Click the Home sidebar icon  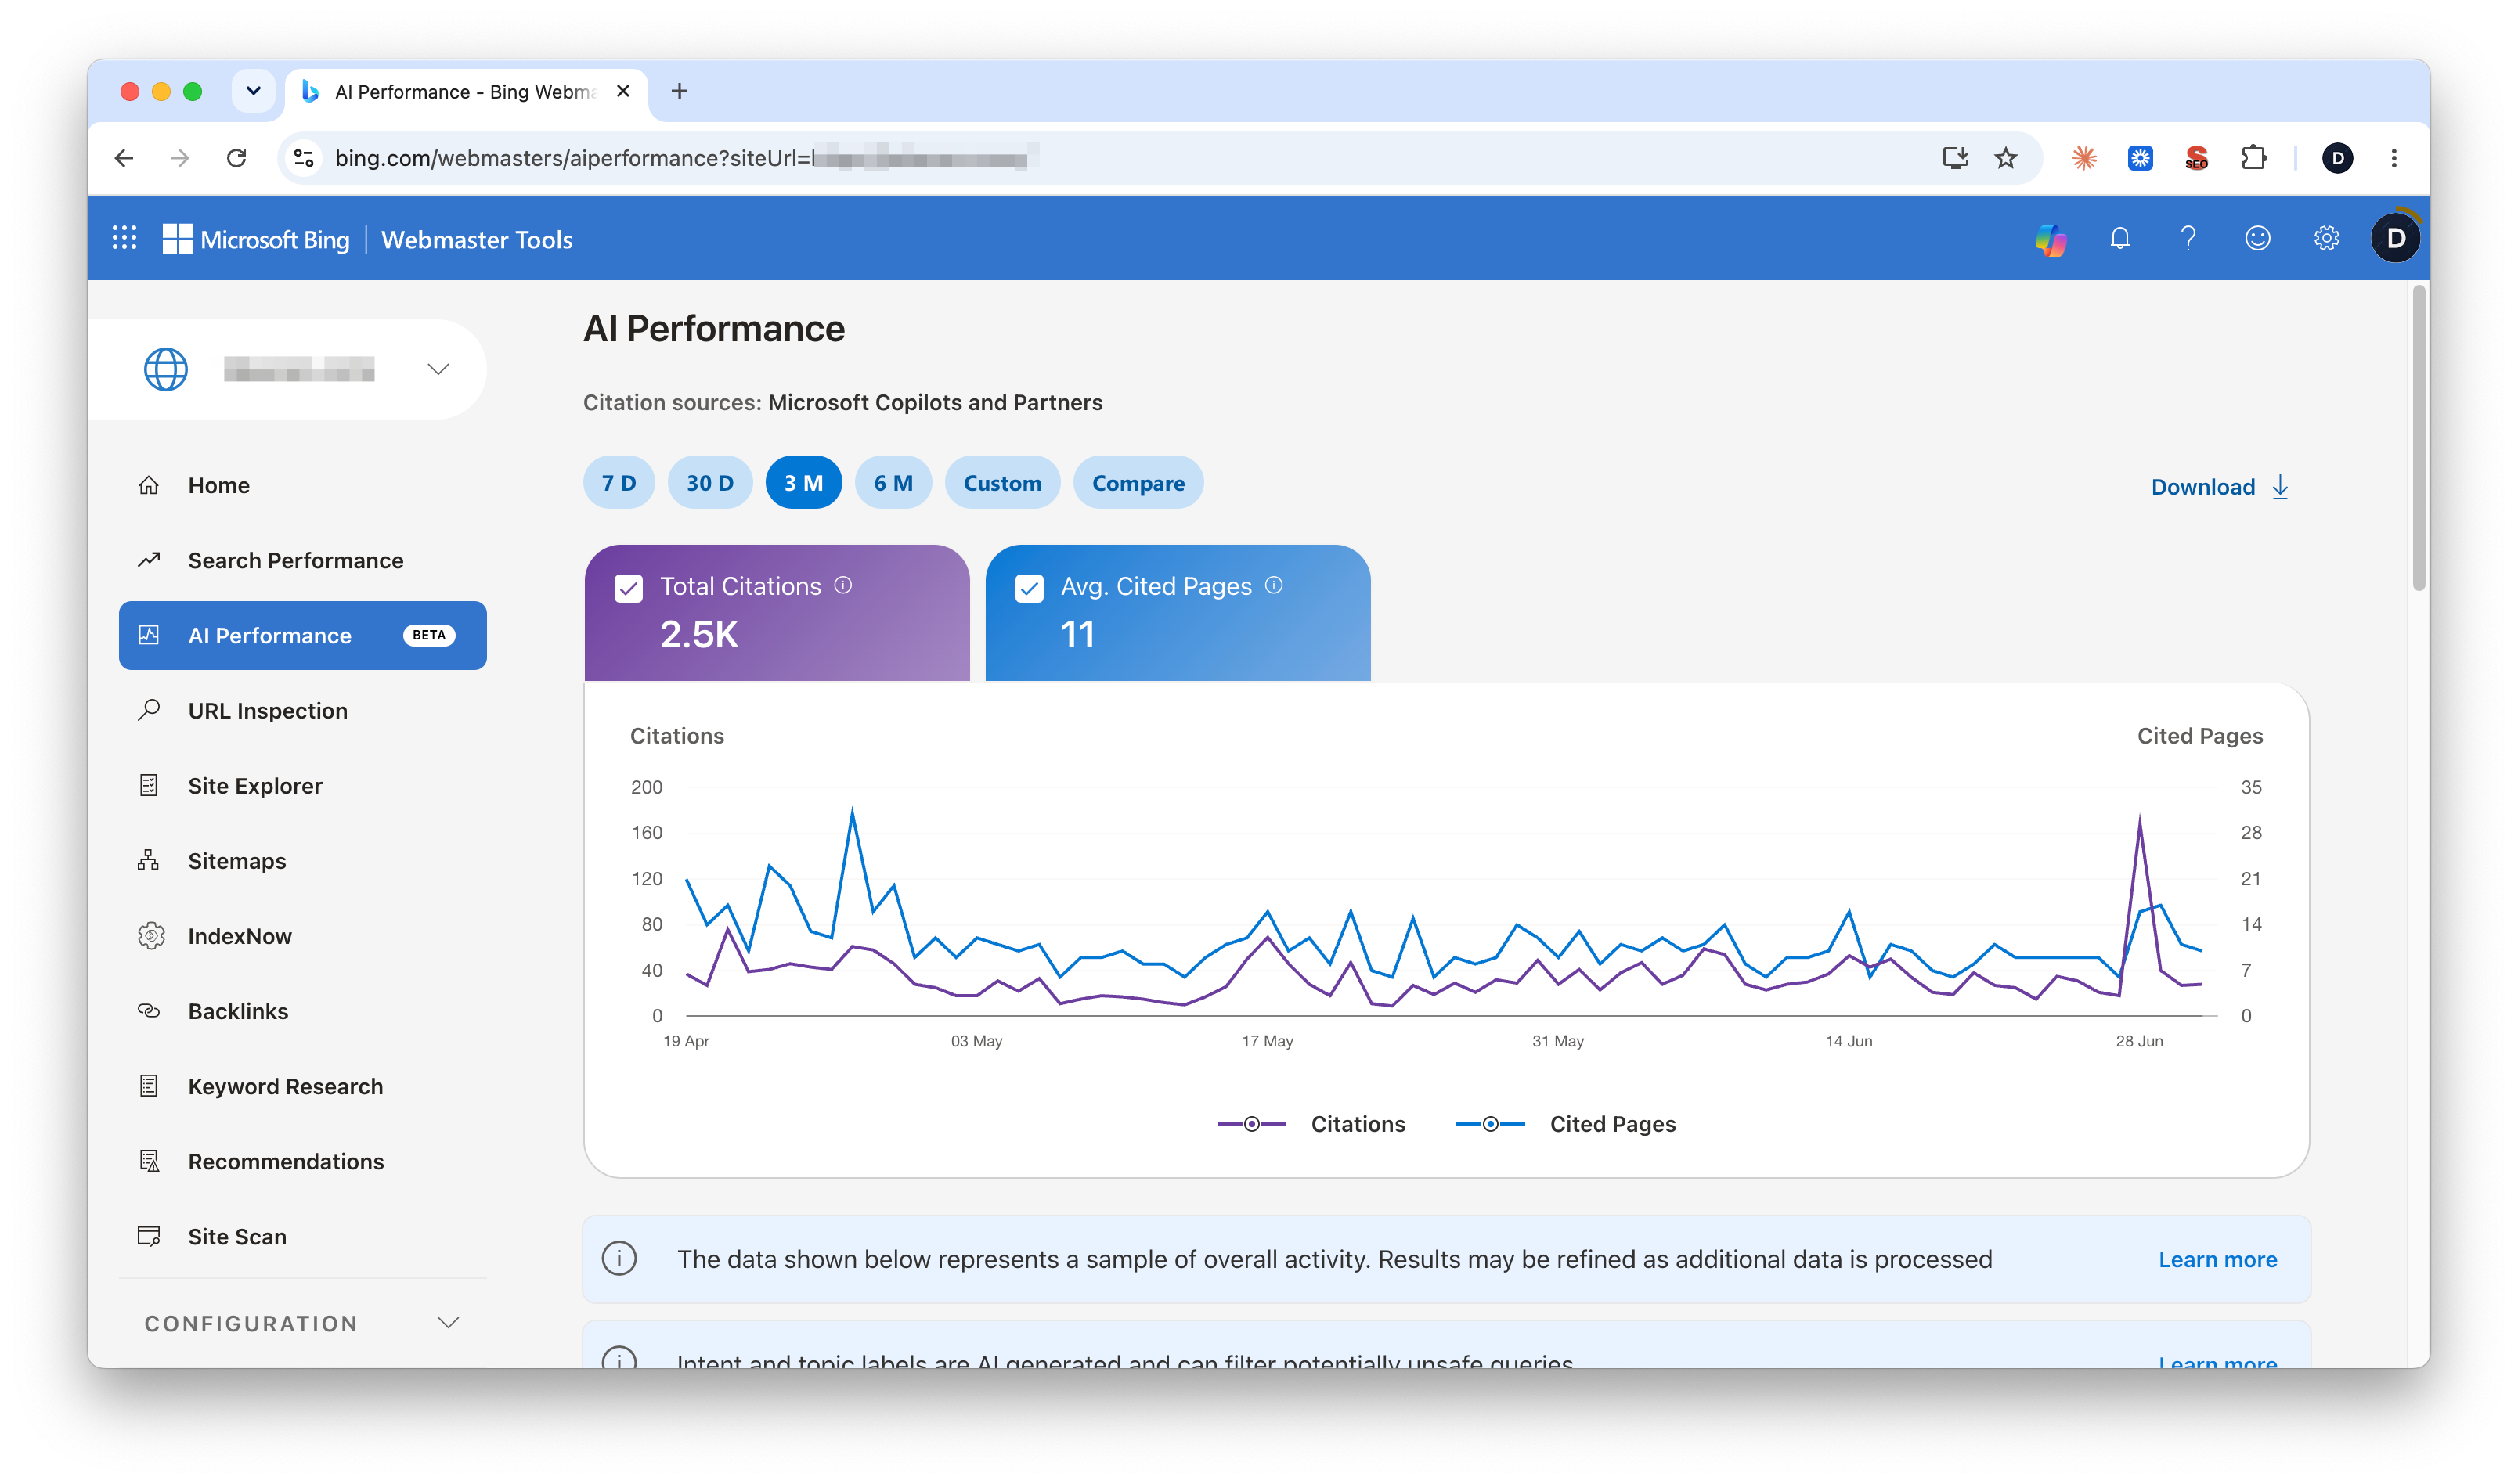coord(149,485)
